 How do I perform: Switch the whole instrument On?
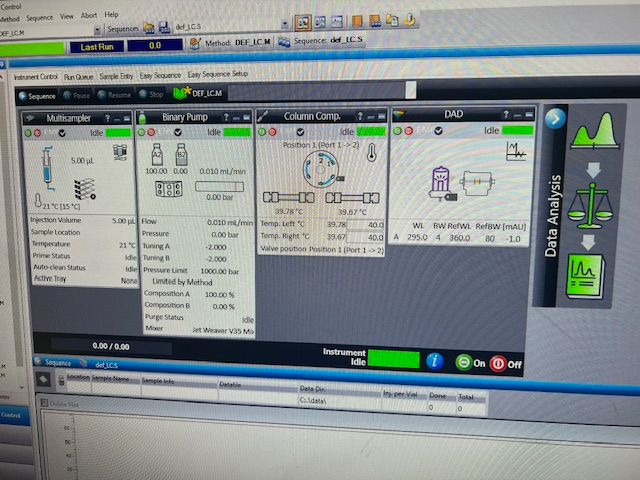tap(470, 362)
